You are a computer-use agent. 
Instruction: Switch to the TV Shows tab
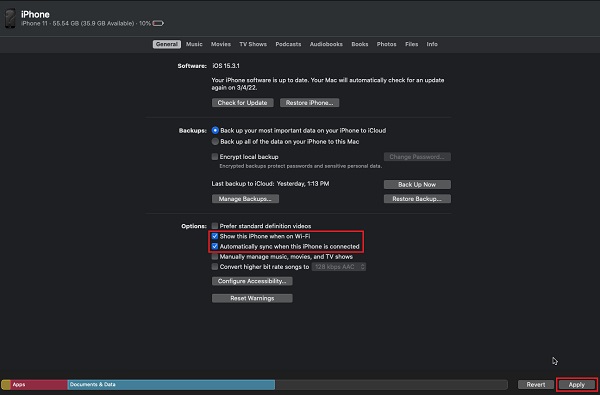point(253,44)
